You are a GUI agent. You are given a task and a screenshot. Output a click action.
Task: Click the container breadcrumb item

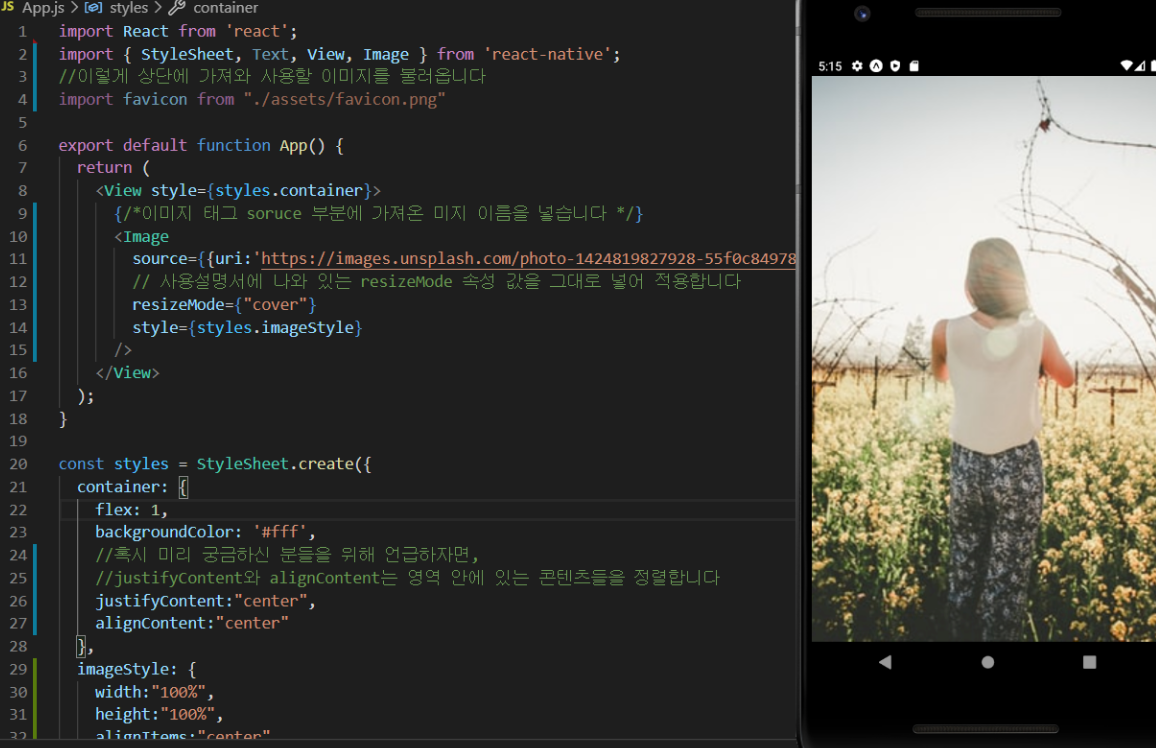[x=226, y=8]
